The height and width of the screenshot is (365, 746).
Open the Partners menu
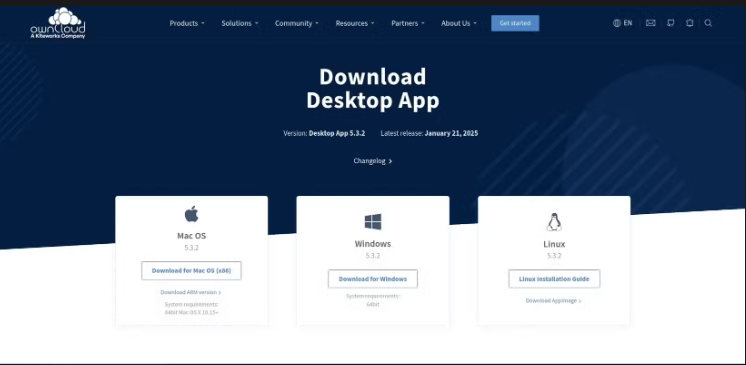[408, 23]
